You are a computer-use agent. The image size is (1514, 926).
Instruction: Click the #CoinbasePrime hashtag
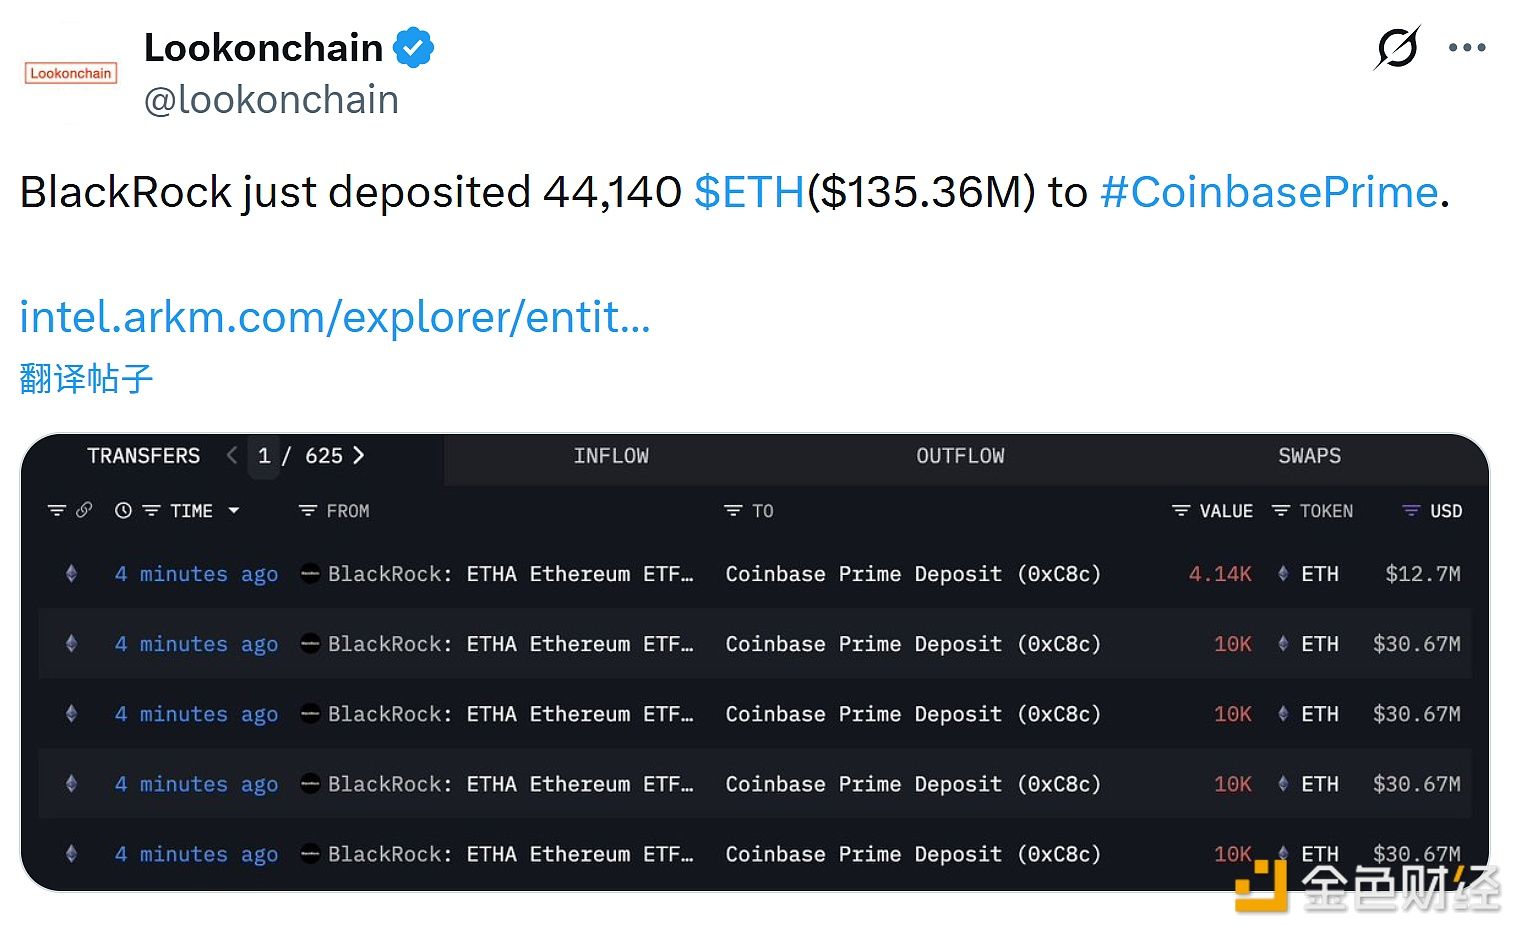tap(1270, 192)
